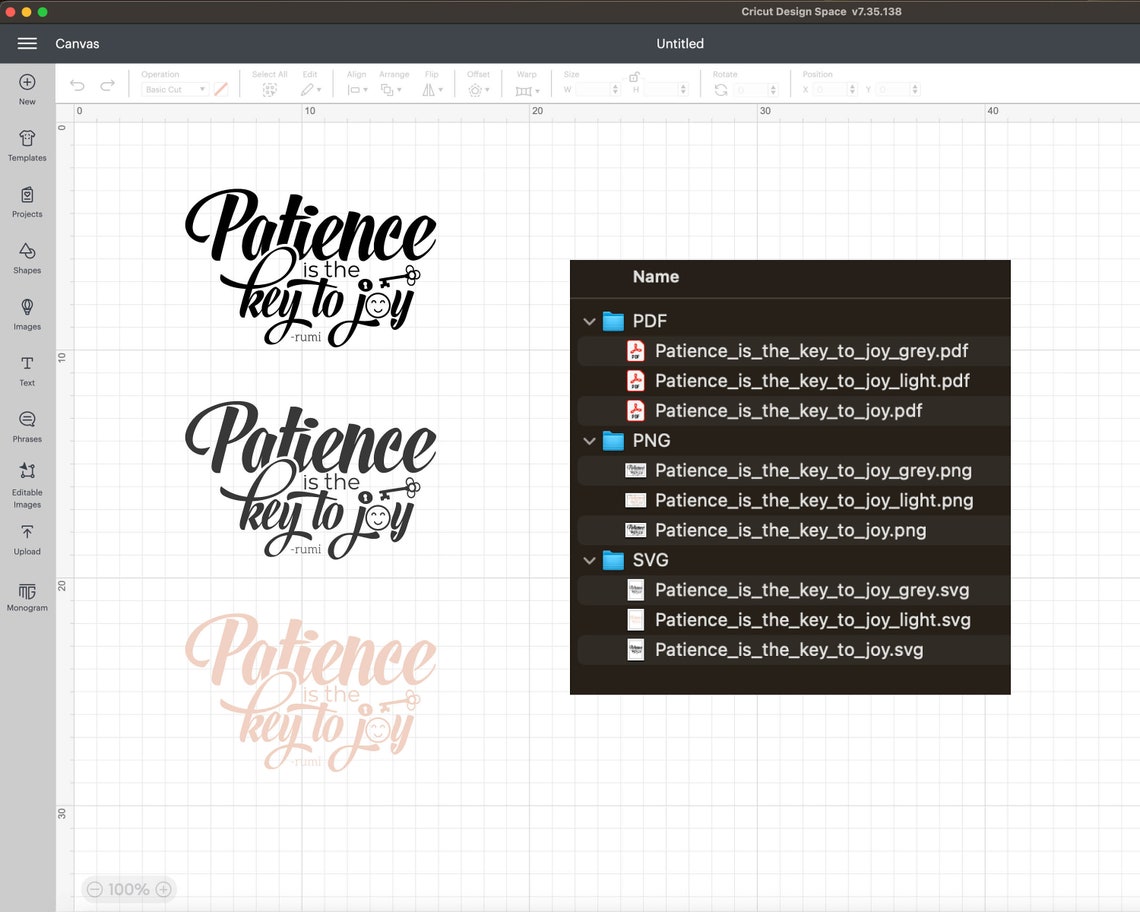Open the Images library
This screenshot has width=1140, height=912.
point(26,313)
